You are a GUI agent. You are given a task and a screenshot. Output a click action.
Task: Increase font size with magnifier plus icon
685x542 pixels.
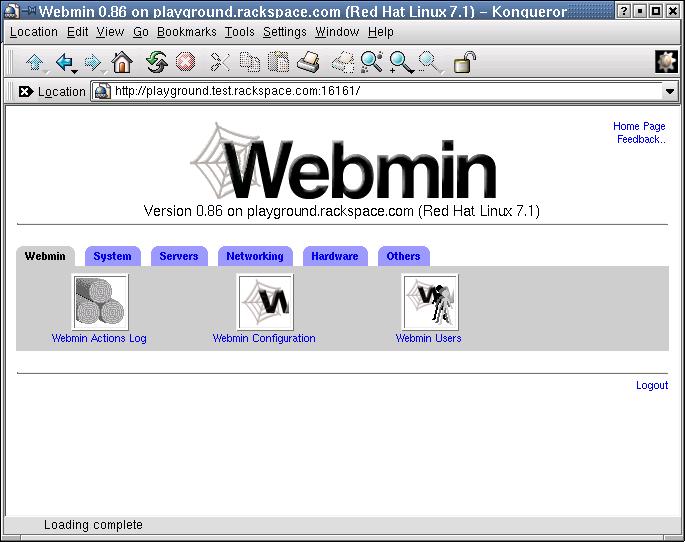(401, 62)
